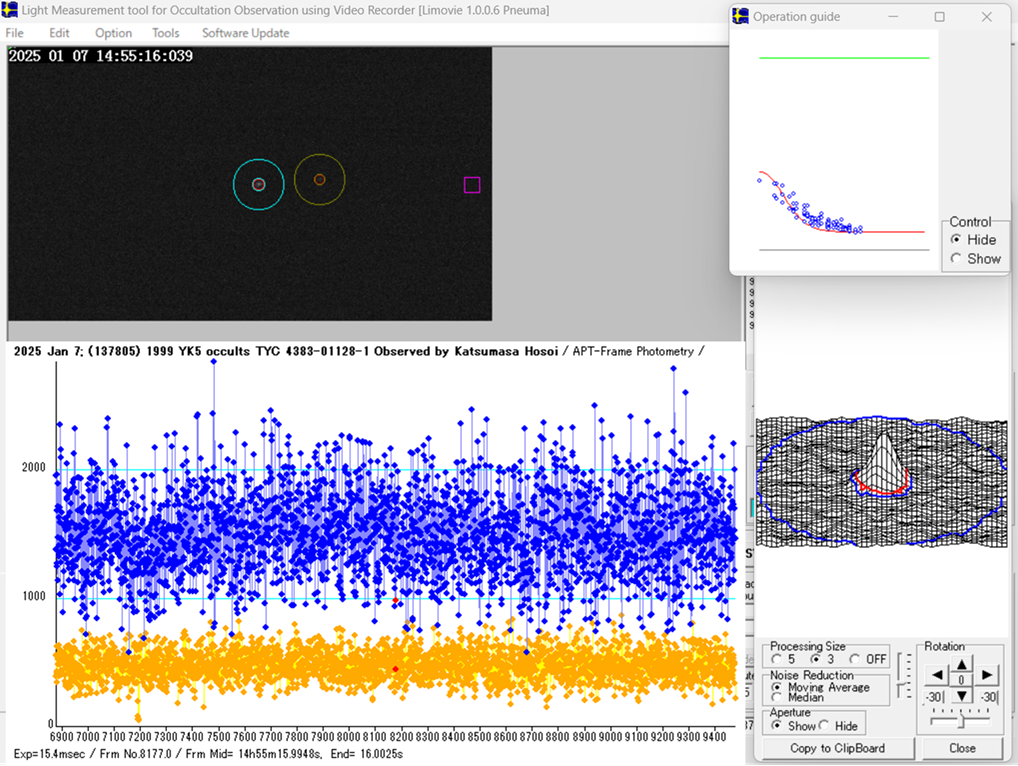Open the Option menu

point(113,33)
